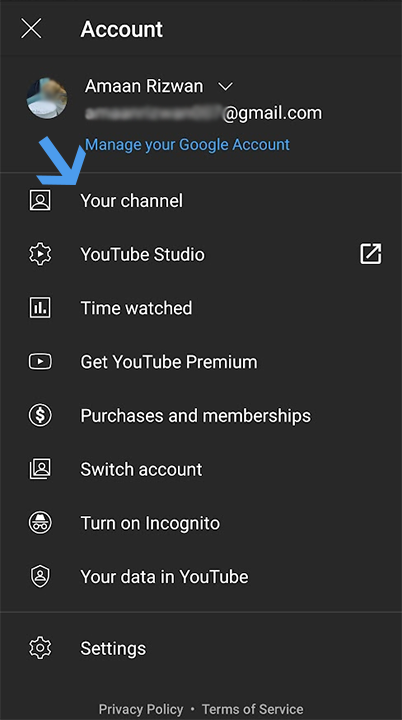The image size is (402, 720).
Task: Click the Incognito spy icon
Action: (40, 523)
